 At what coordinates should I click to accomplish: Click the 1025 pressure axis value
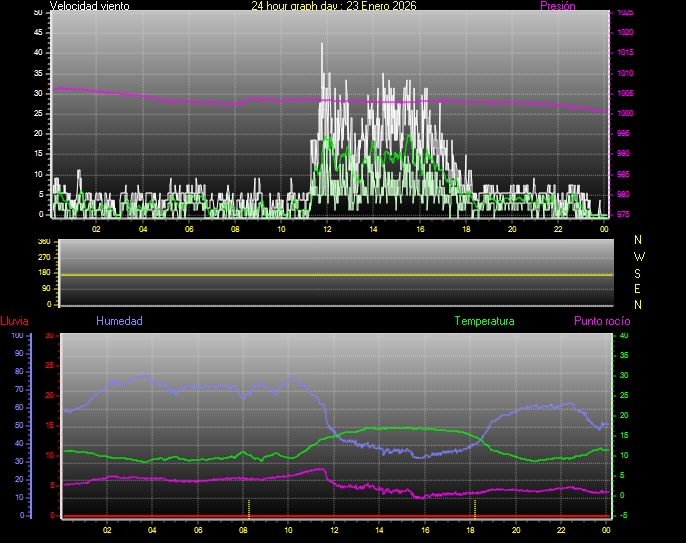click(625, 13)
